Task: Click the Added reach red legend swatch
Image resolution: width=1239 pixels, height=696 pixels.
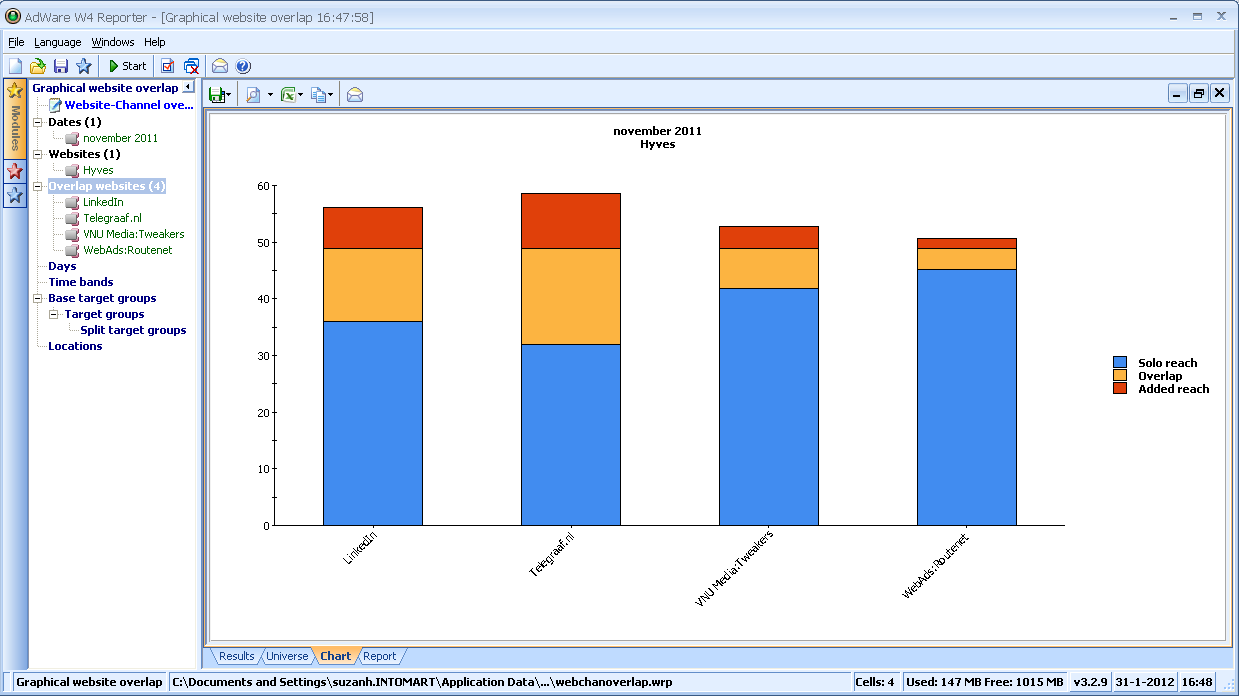Action: tap(1120, 388)
